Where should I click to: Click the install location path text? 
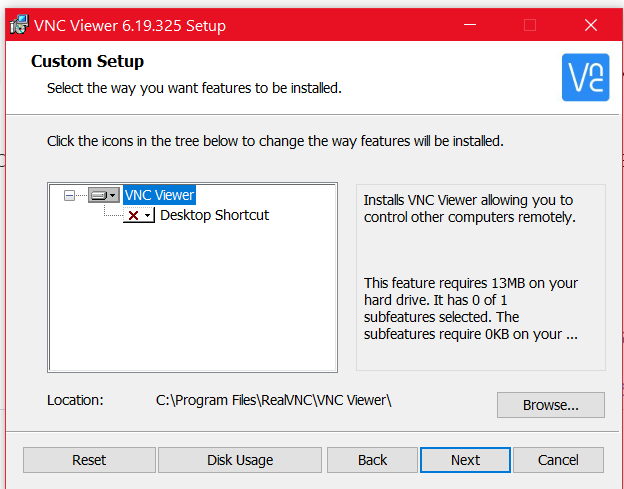coord(273,400)
